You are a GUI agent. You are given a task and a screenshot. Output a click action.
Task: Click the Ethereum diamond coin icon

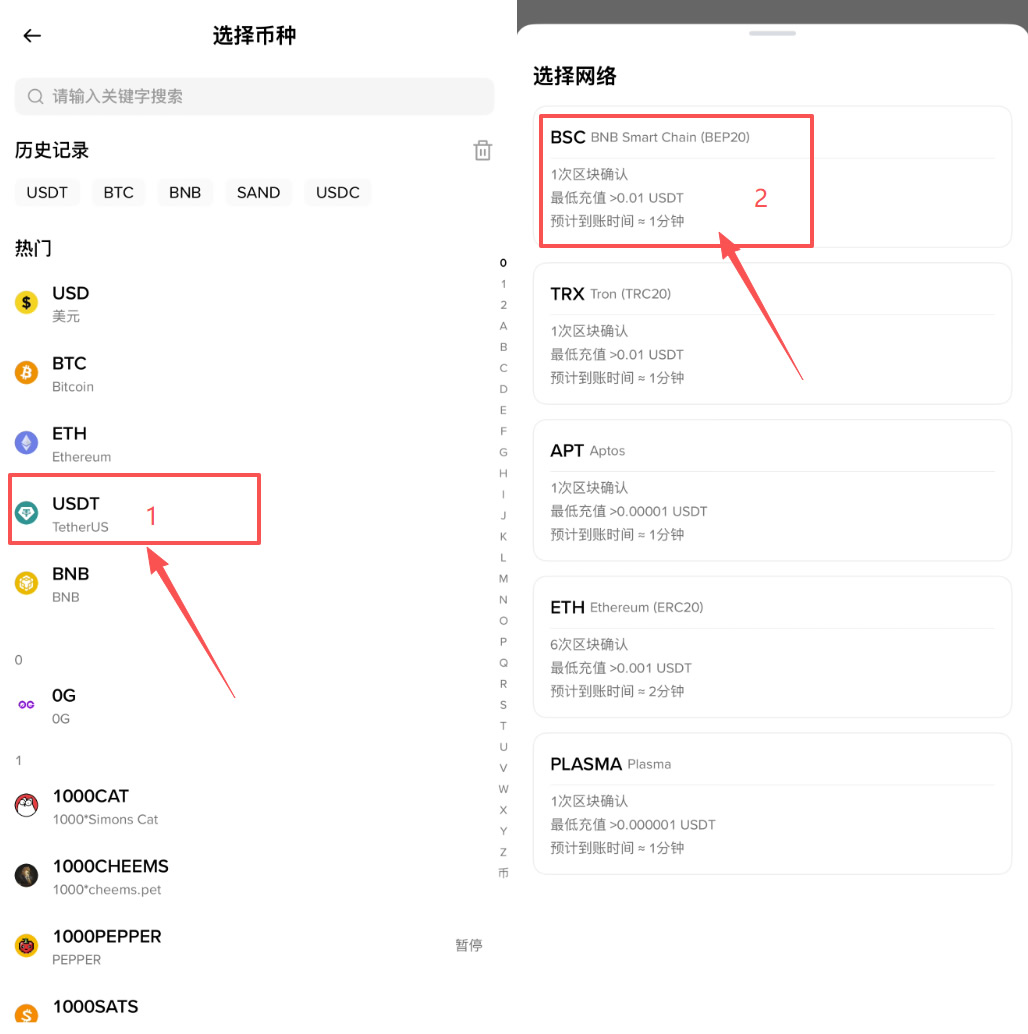coord(26,442)
